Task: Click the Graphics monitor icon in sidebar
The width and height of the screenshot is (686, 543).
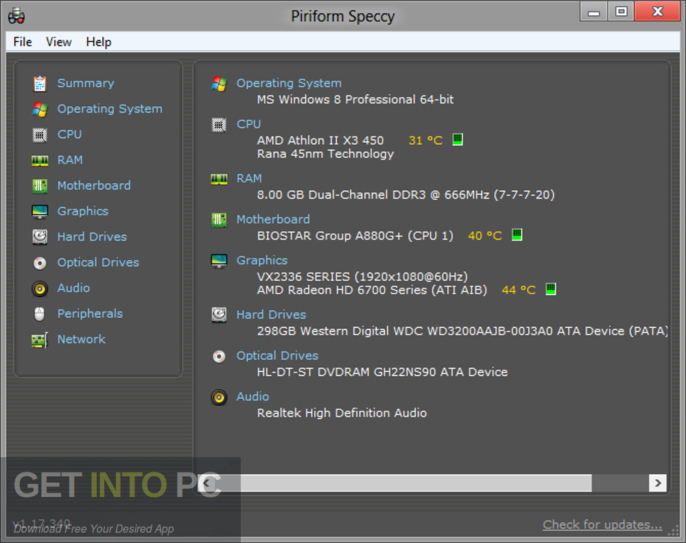Action: pyautogui.click(x=40, y=212)
